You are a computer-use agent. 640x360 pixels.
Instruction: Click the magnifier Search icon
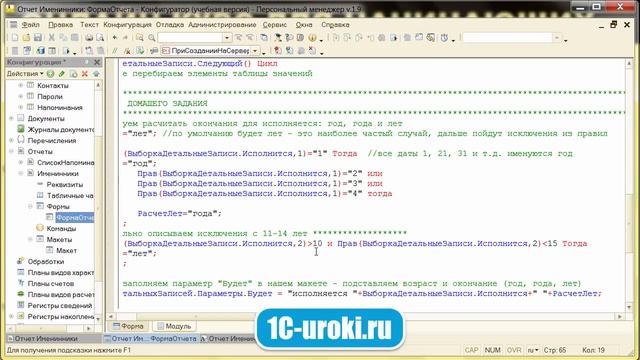point(152,38)
